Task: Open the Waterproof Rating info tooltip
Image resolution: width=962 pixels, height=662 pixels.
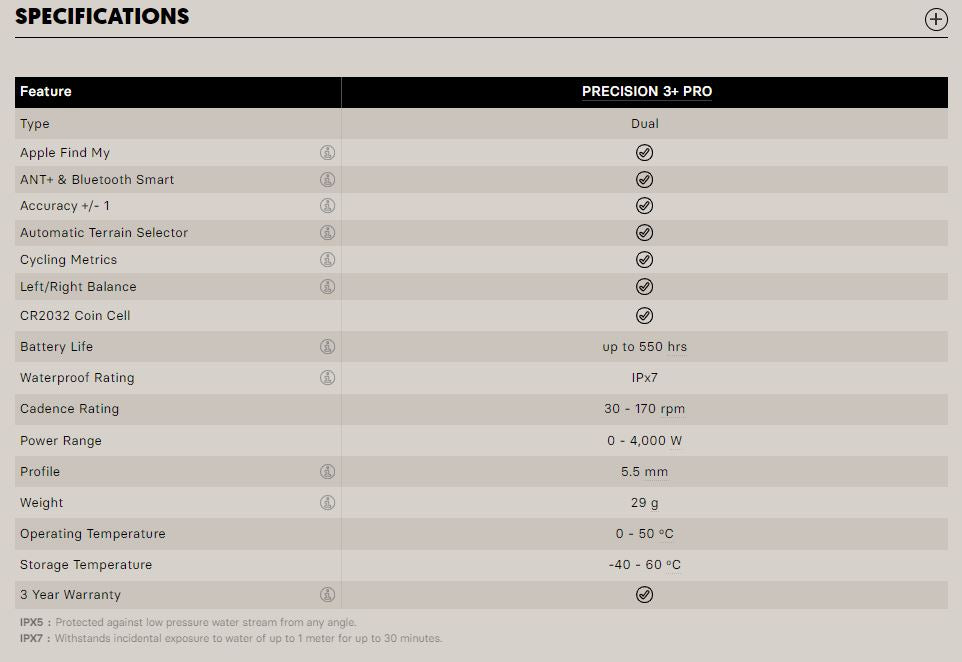Action: click(x=328, y=378)
